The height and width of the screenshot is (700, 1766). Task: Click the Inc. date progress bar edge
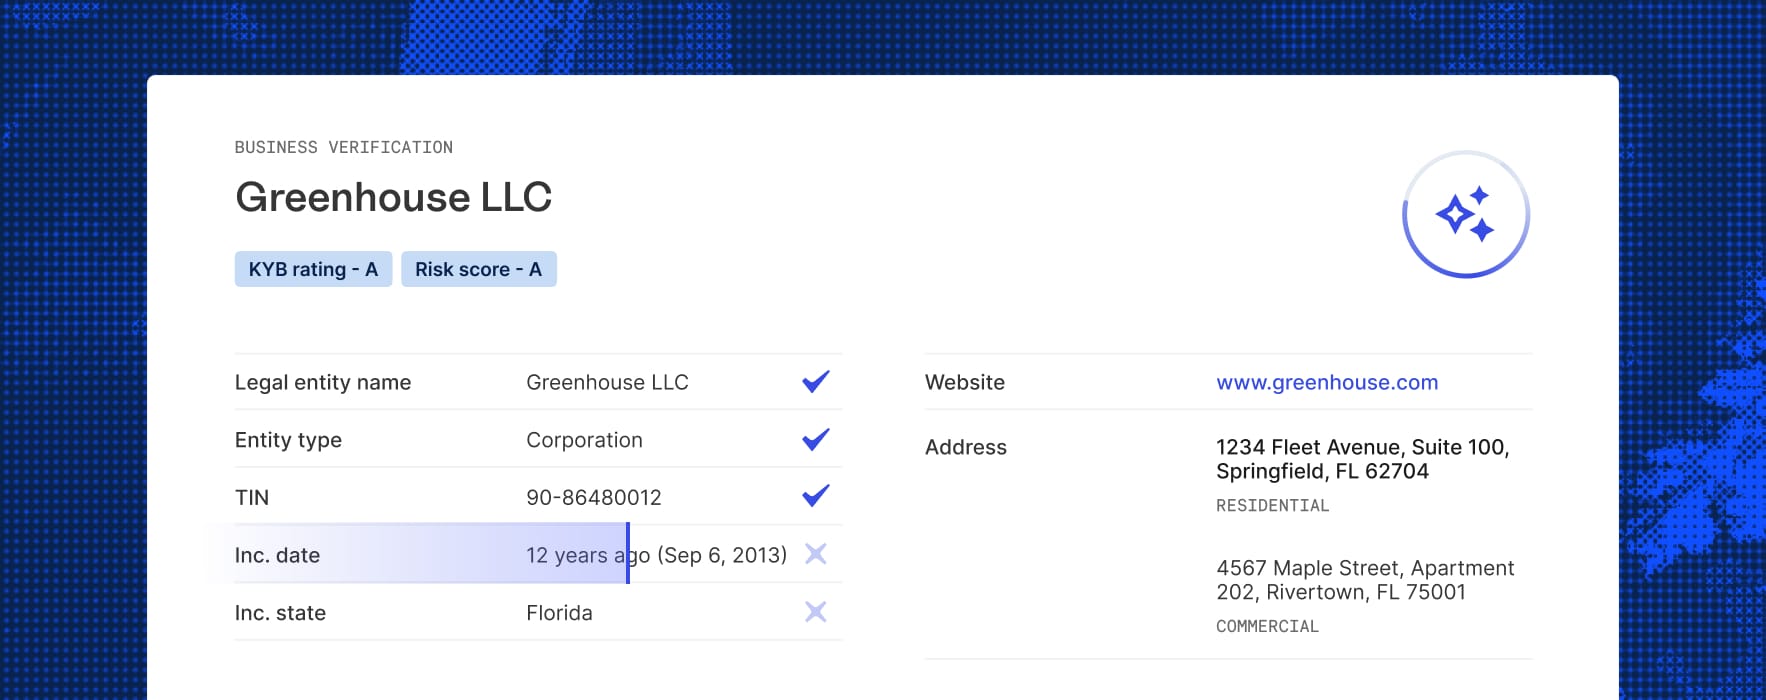pyautogui.click(x=627, y=553)
